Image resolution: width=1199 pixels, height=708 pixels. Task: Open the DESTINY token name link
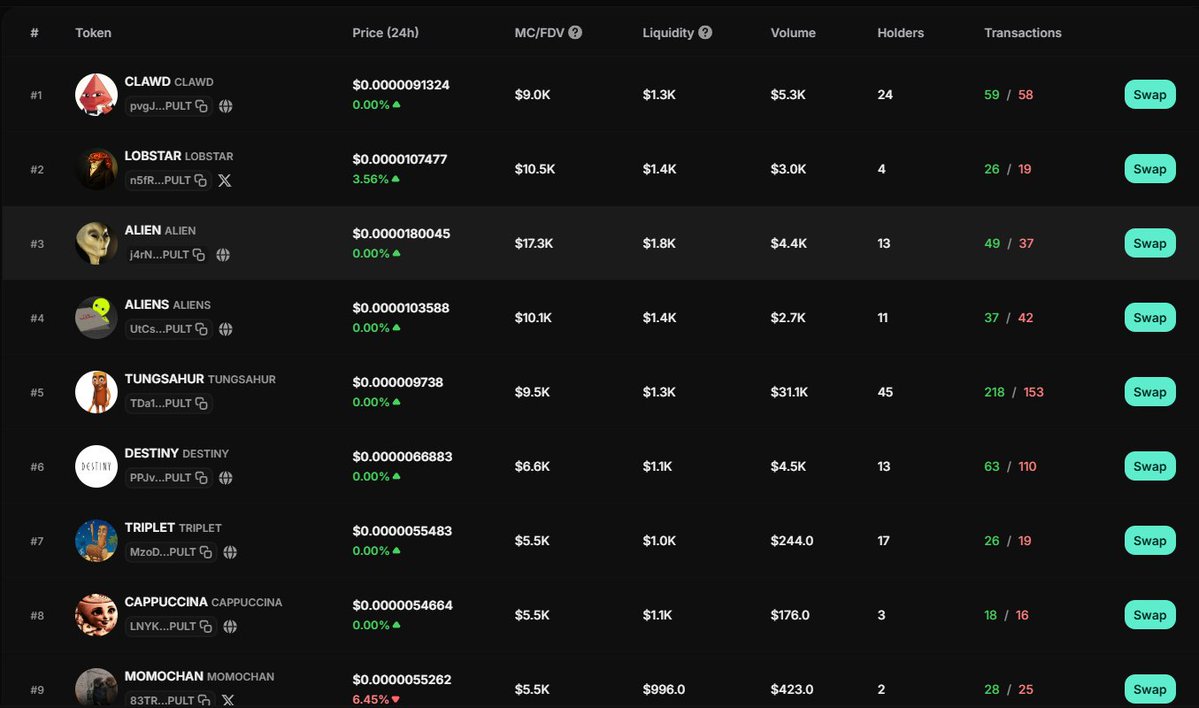pos(151,453)
